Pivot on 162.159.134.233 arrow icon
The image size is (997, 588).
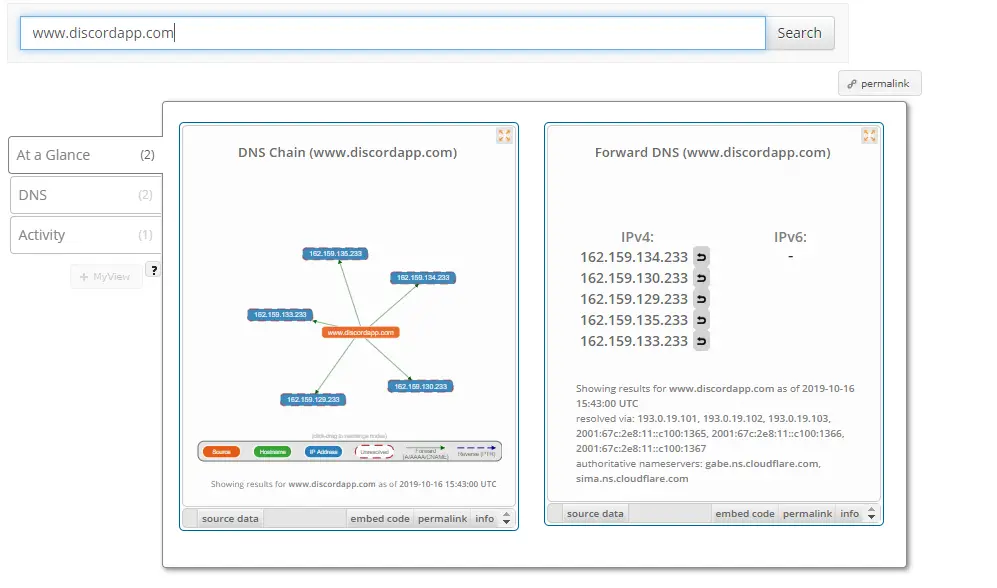tap(701, 257)
